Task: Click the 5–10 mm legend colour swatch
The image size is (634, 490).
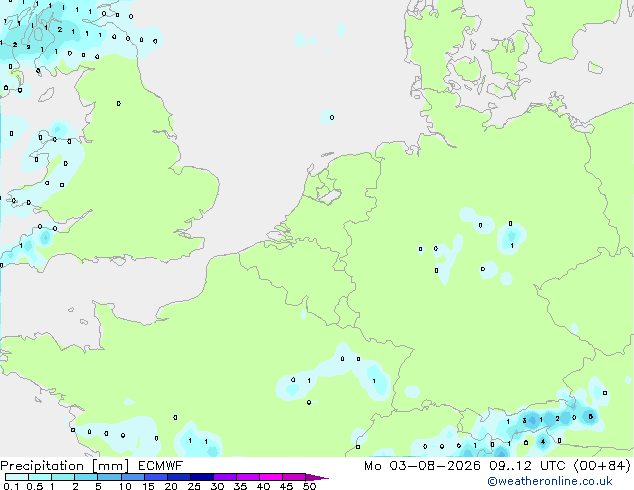Action: coord(109,477)
